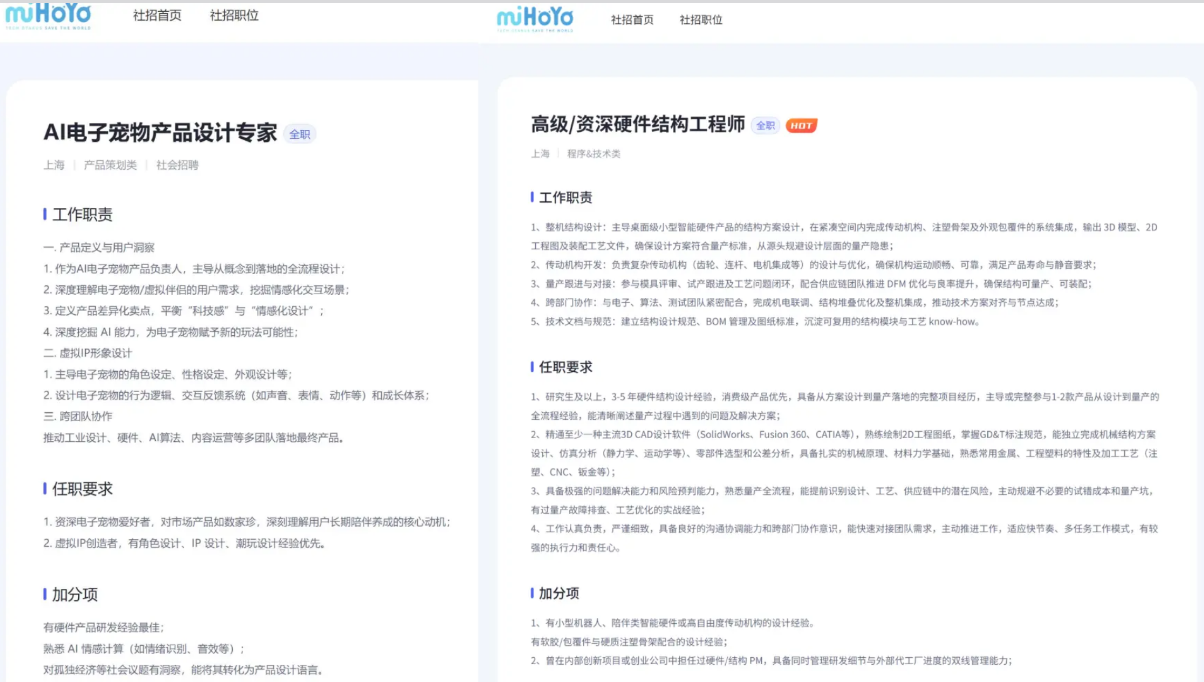Select the title AI电子宠物产品设计专家
This screenshot has width=1204, height=682.
(x=160, y=133)
